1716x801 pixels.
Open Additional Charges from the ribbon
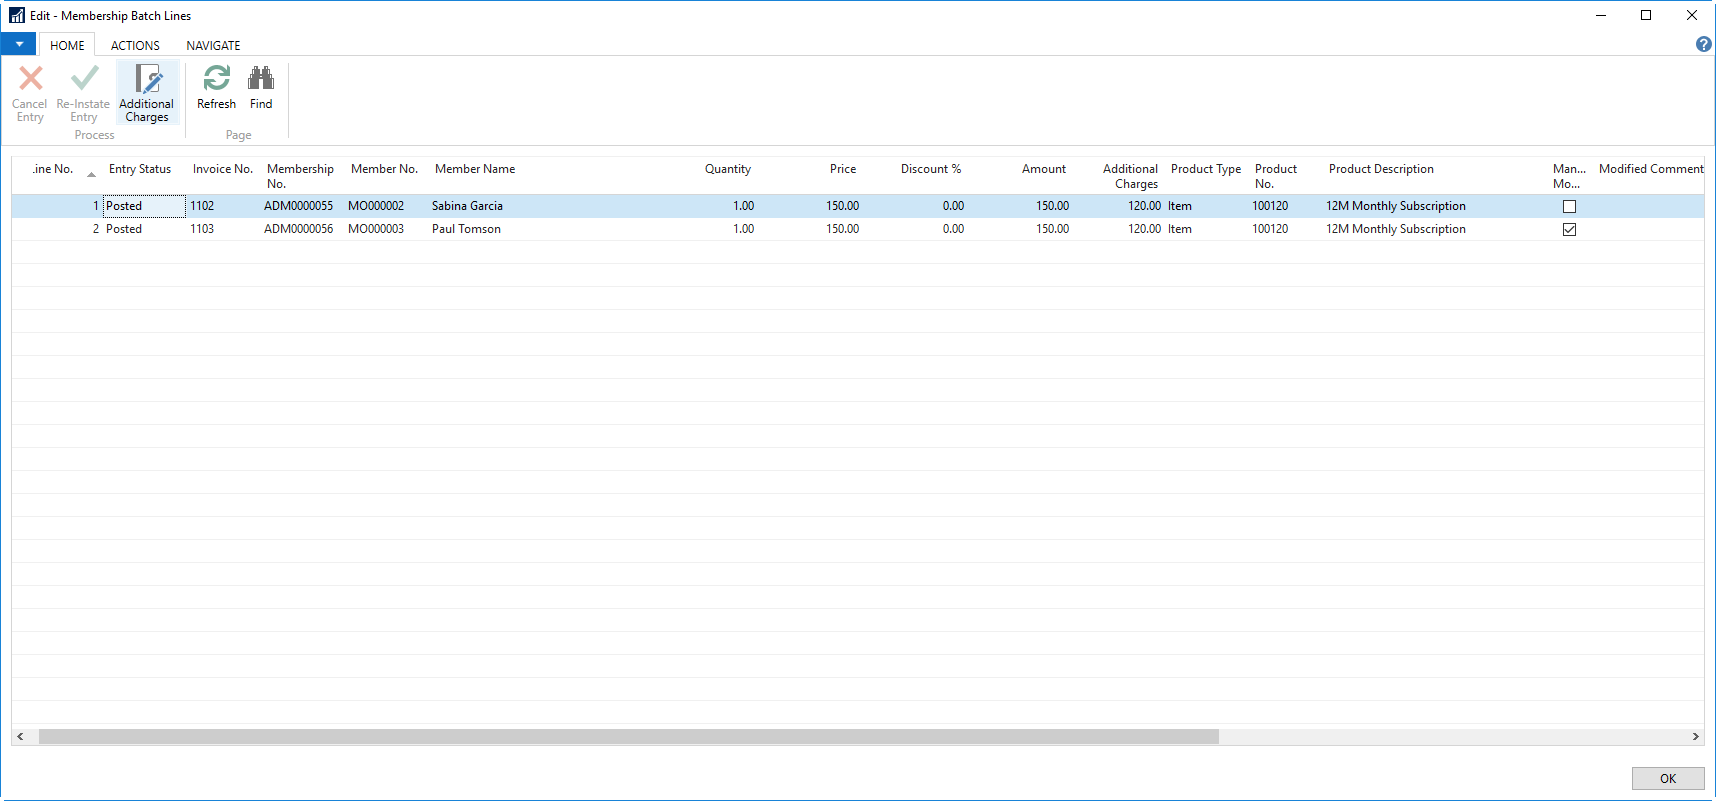(x=147, y=92)
